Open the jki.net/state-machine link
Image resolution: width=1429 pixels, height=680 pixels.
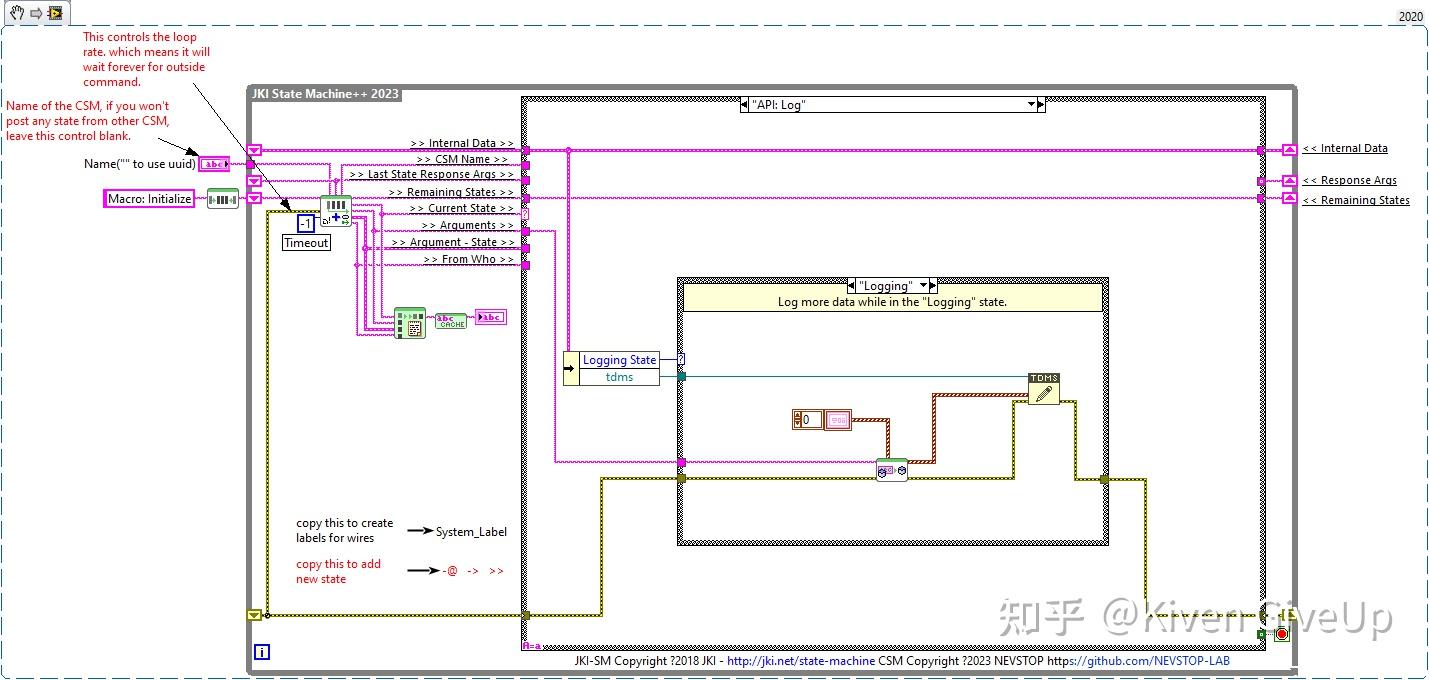(801, 661)
